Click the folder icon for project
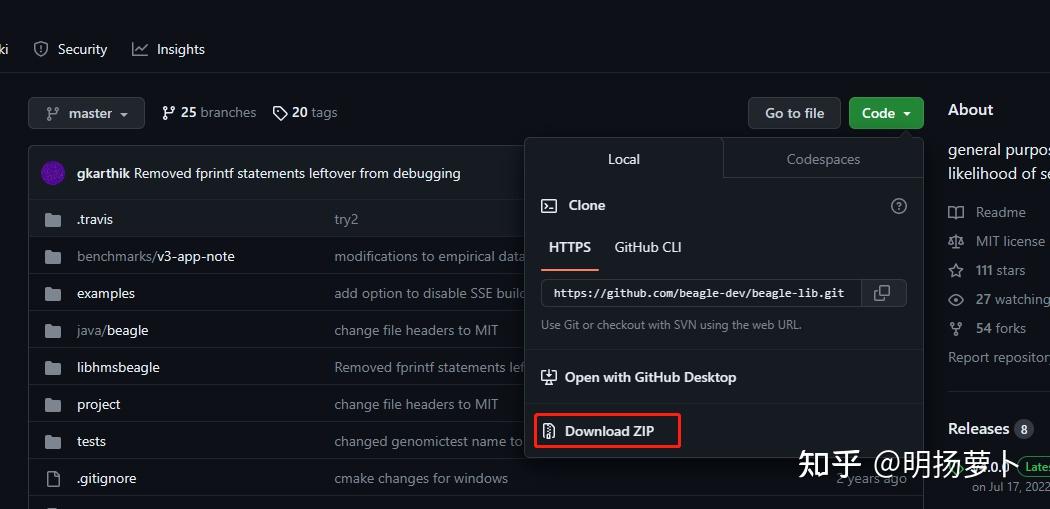This screenshot has width=1050, height=509. tap(53, 405)
